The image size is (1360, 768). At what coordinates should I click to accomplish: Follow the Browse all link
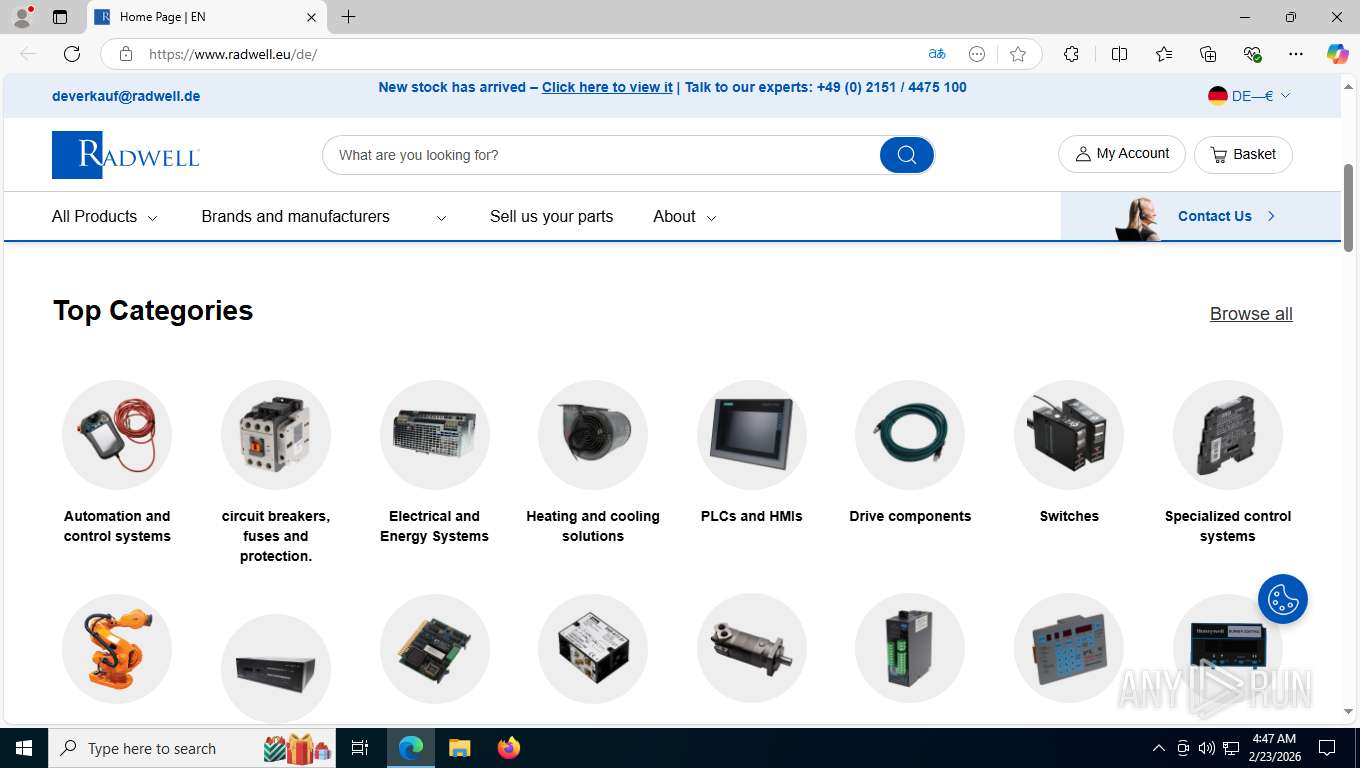pos(1251,314)
